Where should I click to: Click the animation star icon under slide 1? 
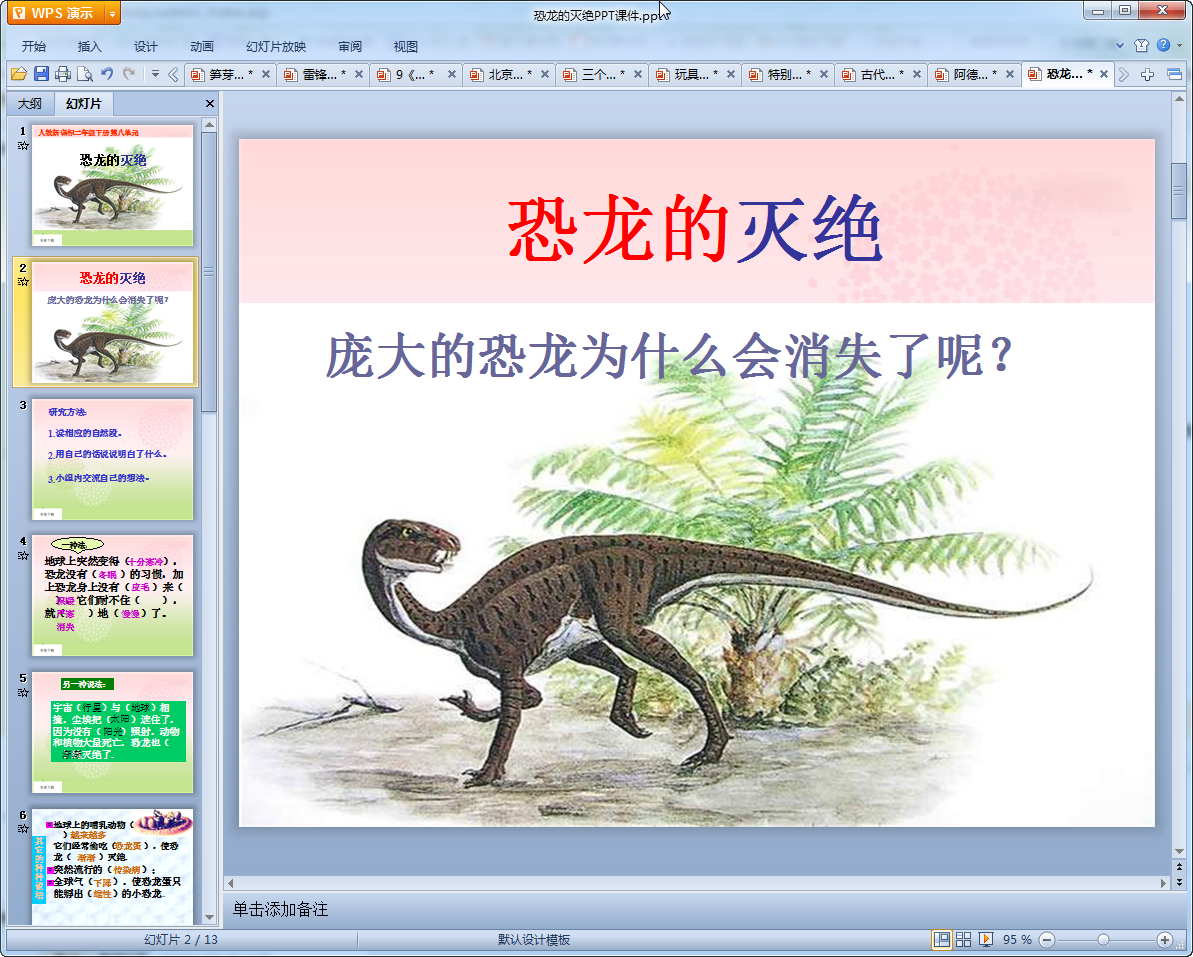tap(23, 145)
